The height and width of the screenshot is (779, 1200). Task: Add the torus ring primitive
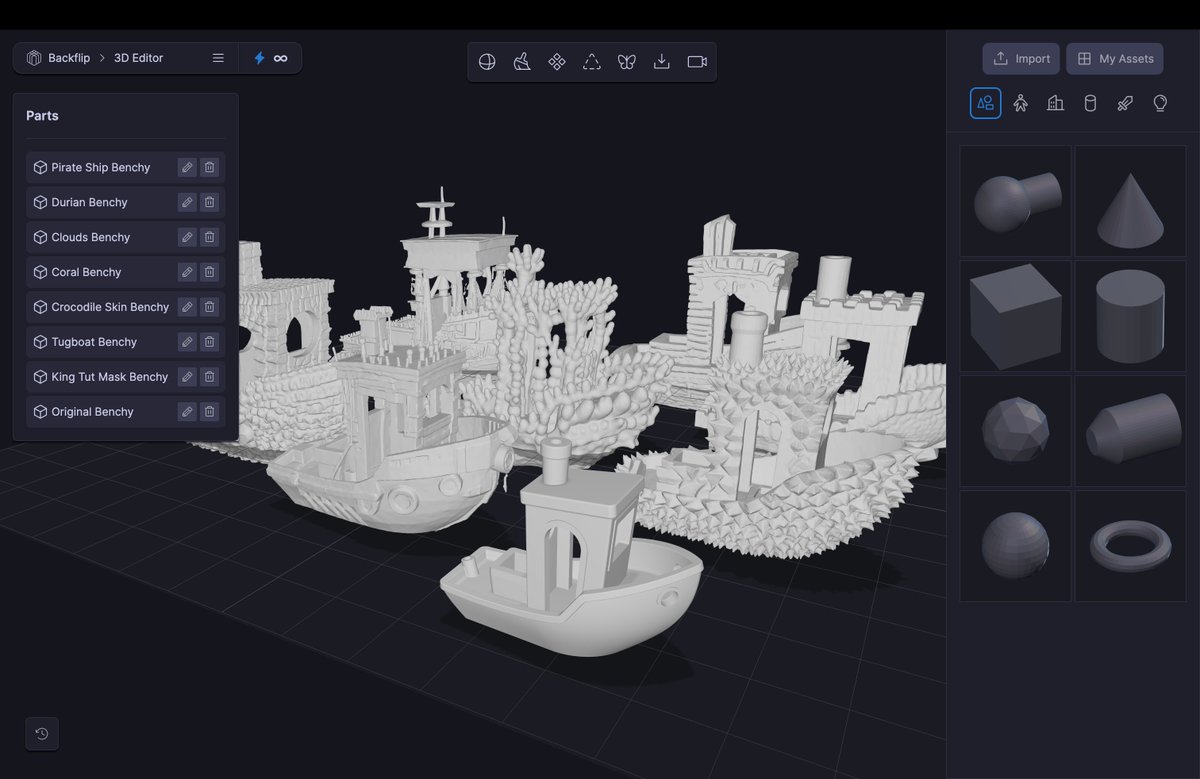pyautogui.click(x=1130, y=546)
